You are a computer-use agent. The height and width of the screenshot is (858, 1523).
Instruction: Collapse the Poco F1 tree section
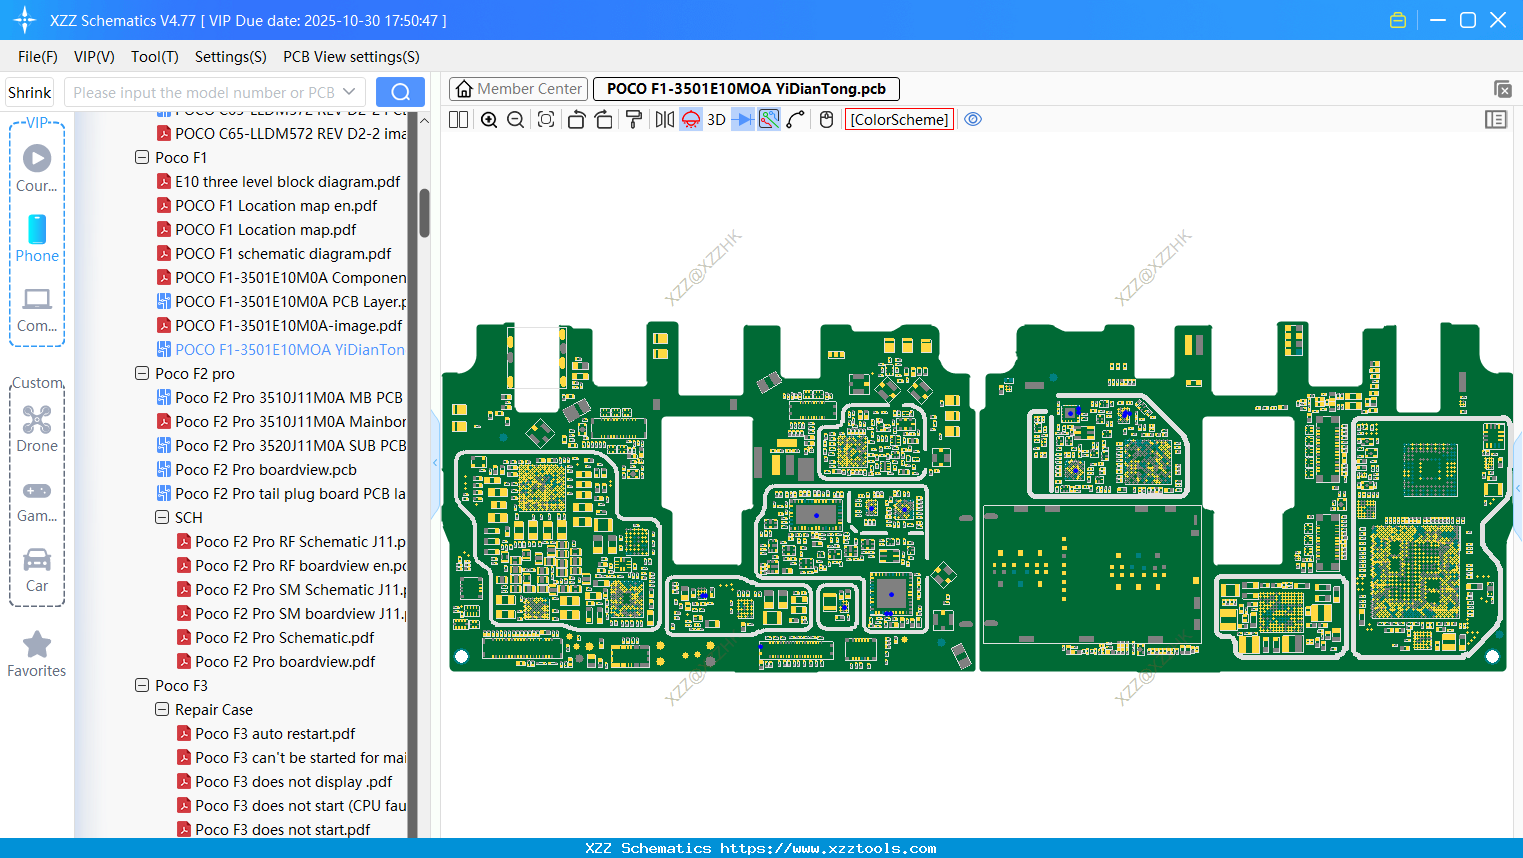(x=142, y=157)
